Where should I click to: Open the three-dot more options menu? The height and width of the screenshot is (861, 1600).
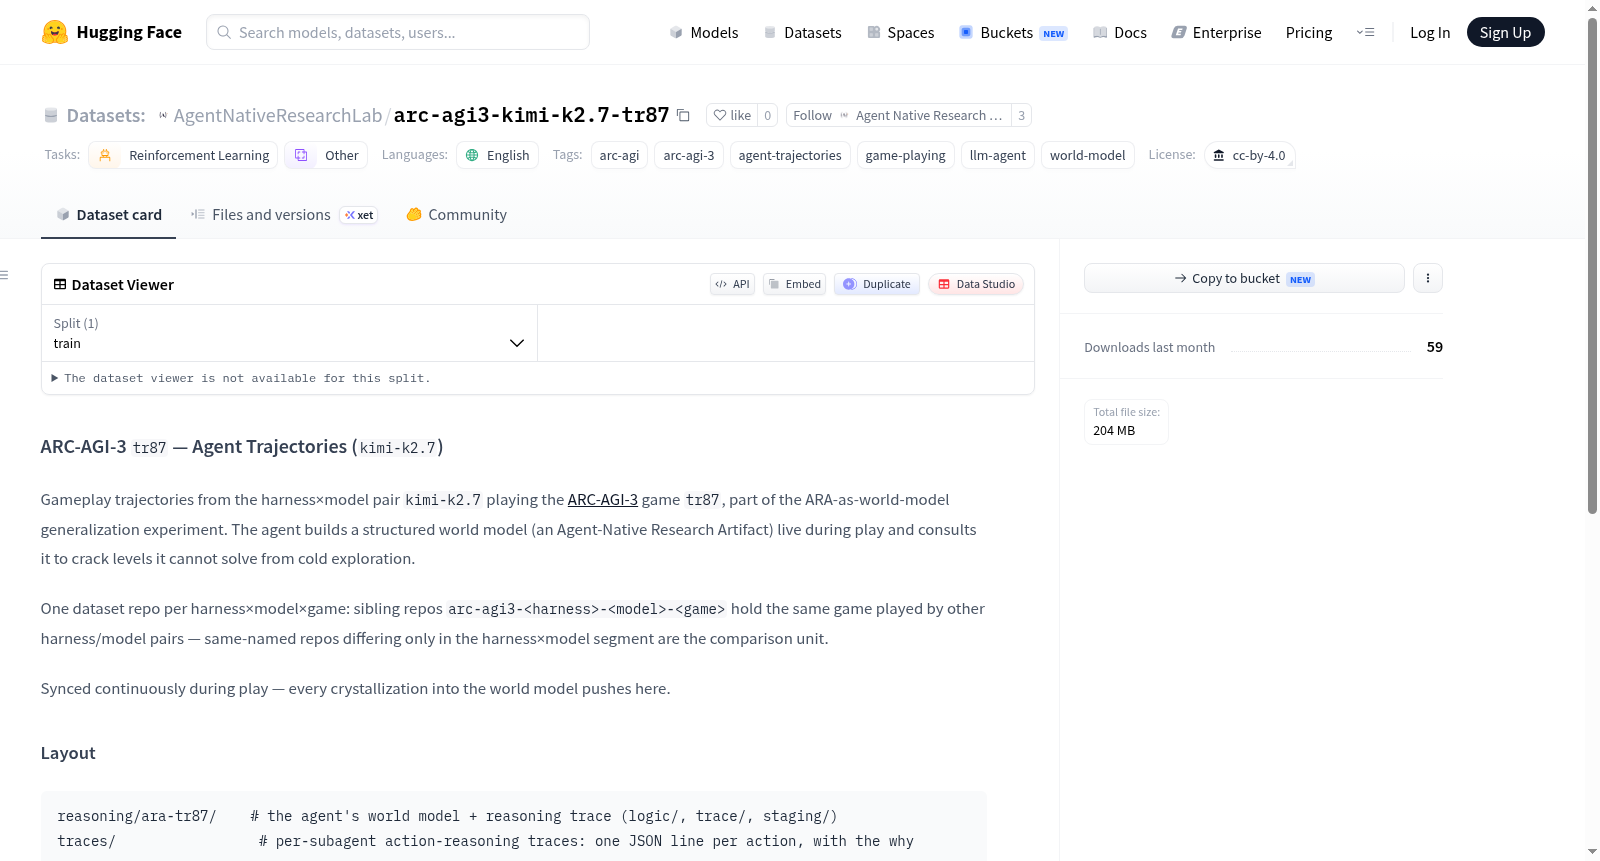pos(1428,278)
